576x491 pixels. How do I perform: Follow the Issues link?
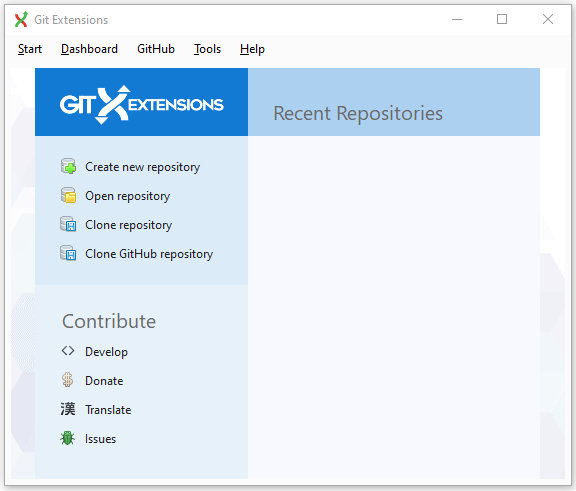click(x=100, y=438)
